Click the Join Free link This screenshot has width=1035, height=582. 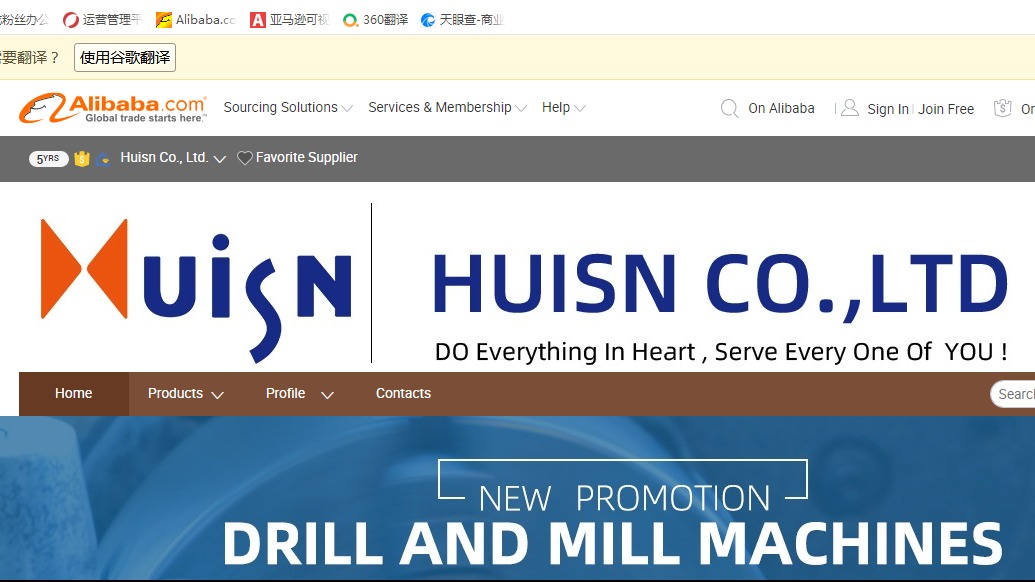coord(946,109)
